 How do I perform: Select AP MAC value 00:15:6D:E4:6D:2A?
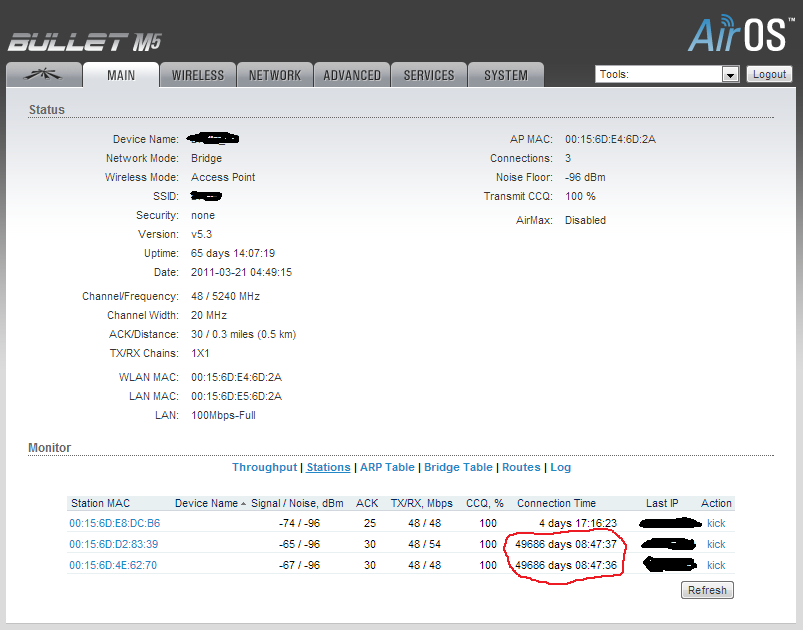[610, 139]
